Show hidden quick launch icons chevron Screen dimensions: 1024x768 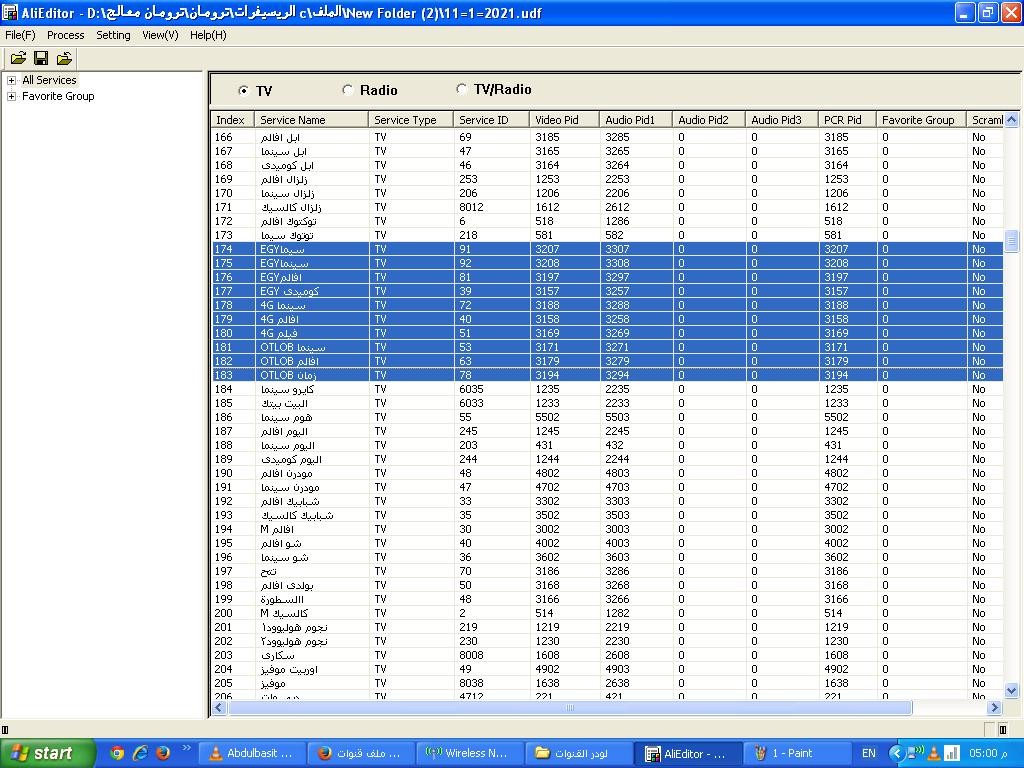(185, 748)
